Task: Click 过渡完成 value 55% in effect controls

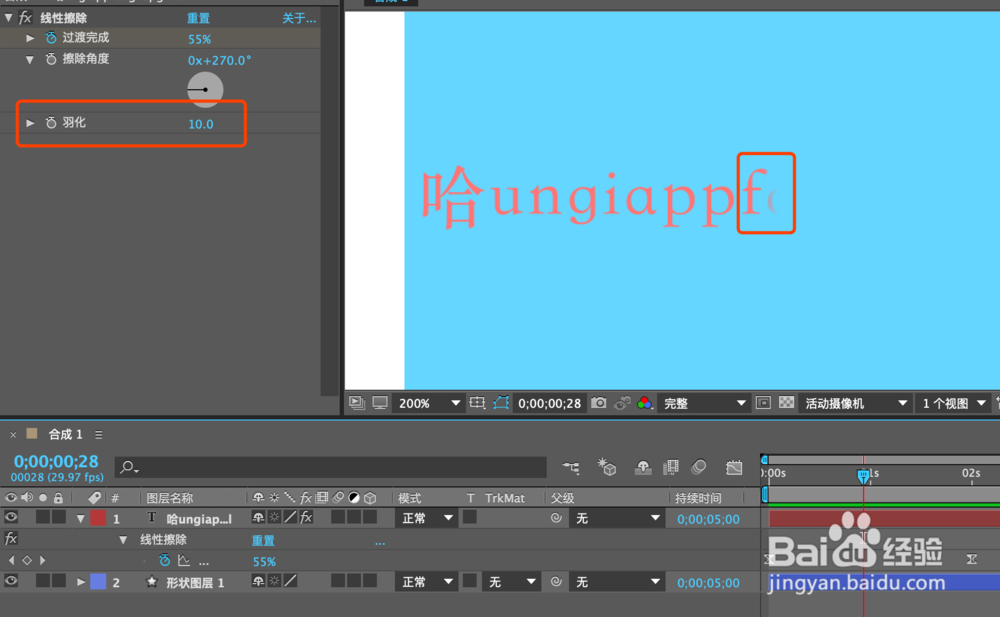Action: click(200, 39)
